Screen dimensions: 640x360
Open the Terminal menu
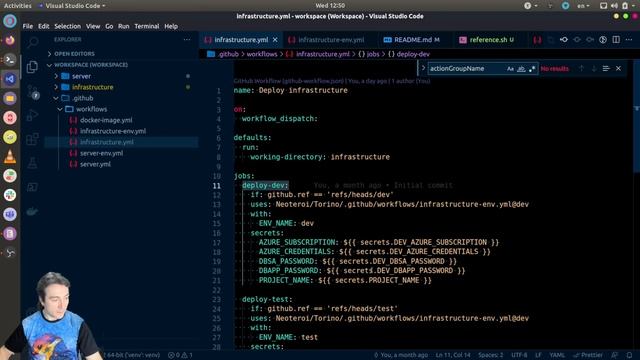tap(147, 26)
